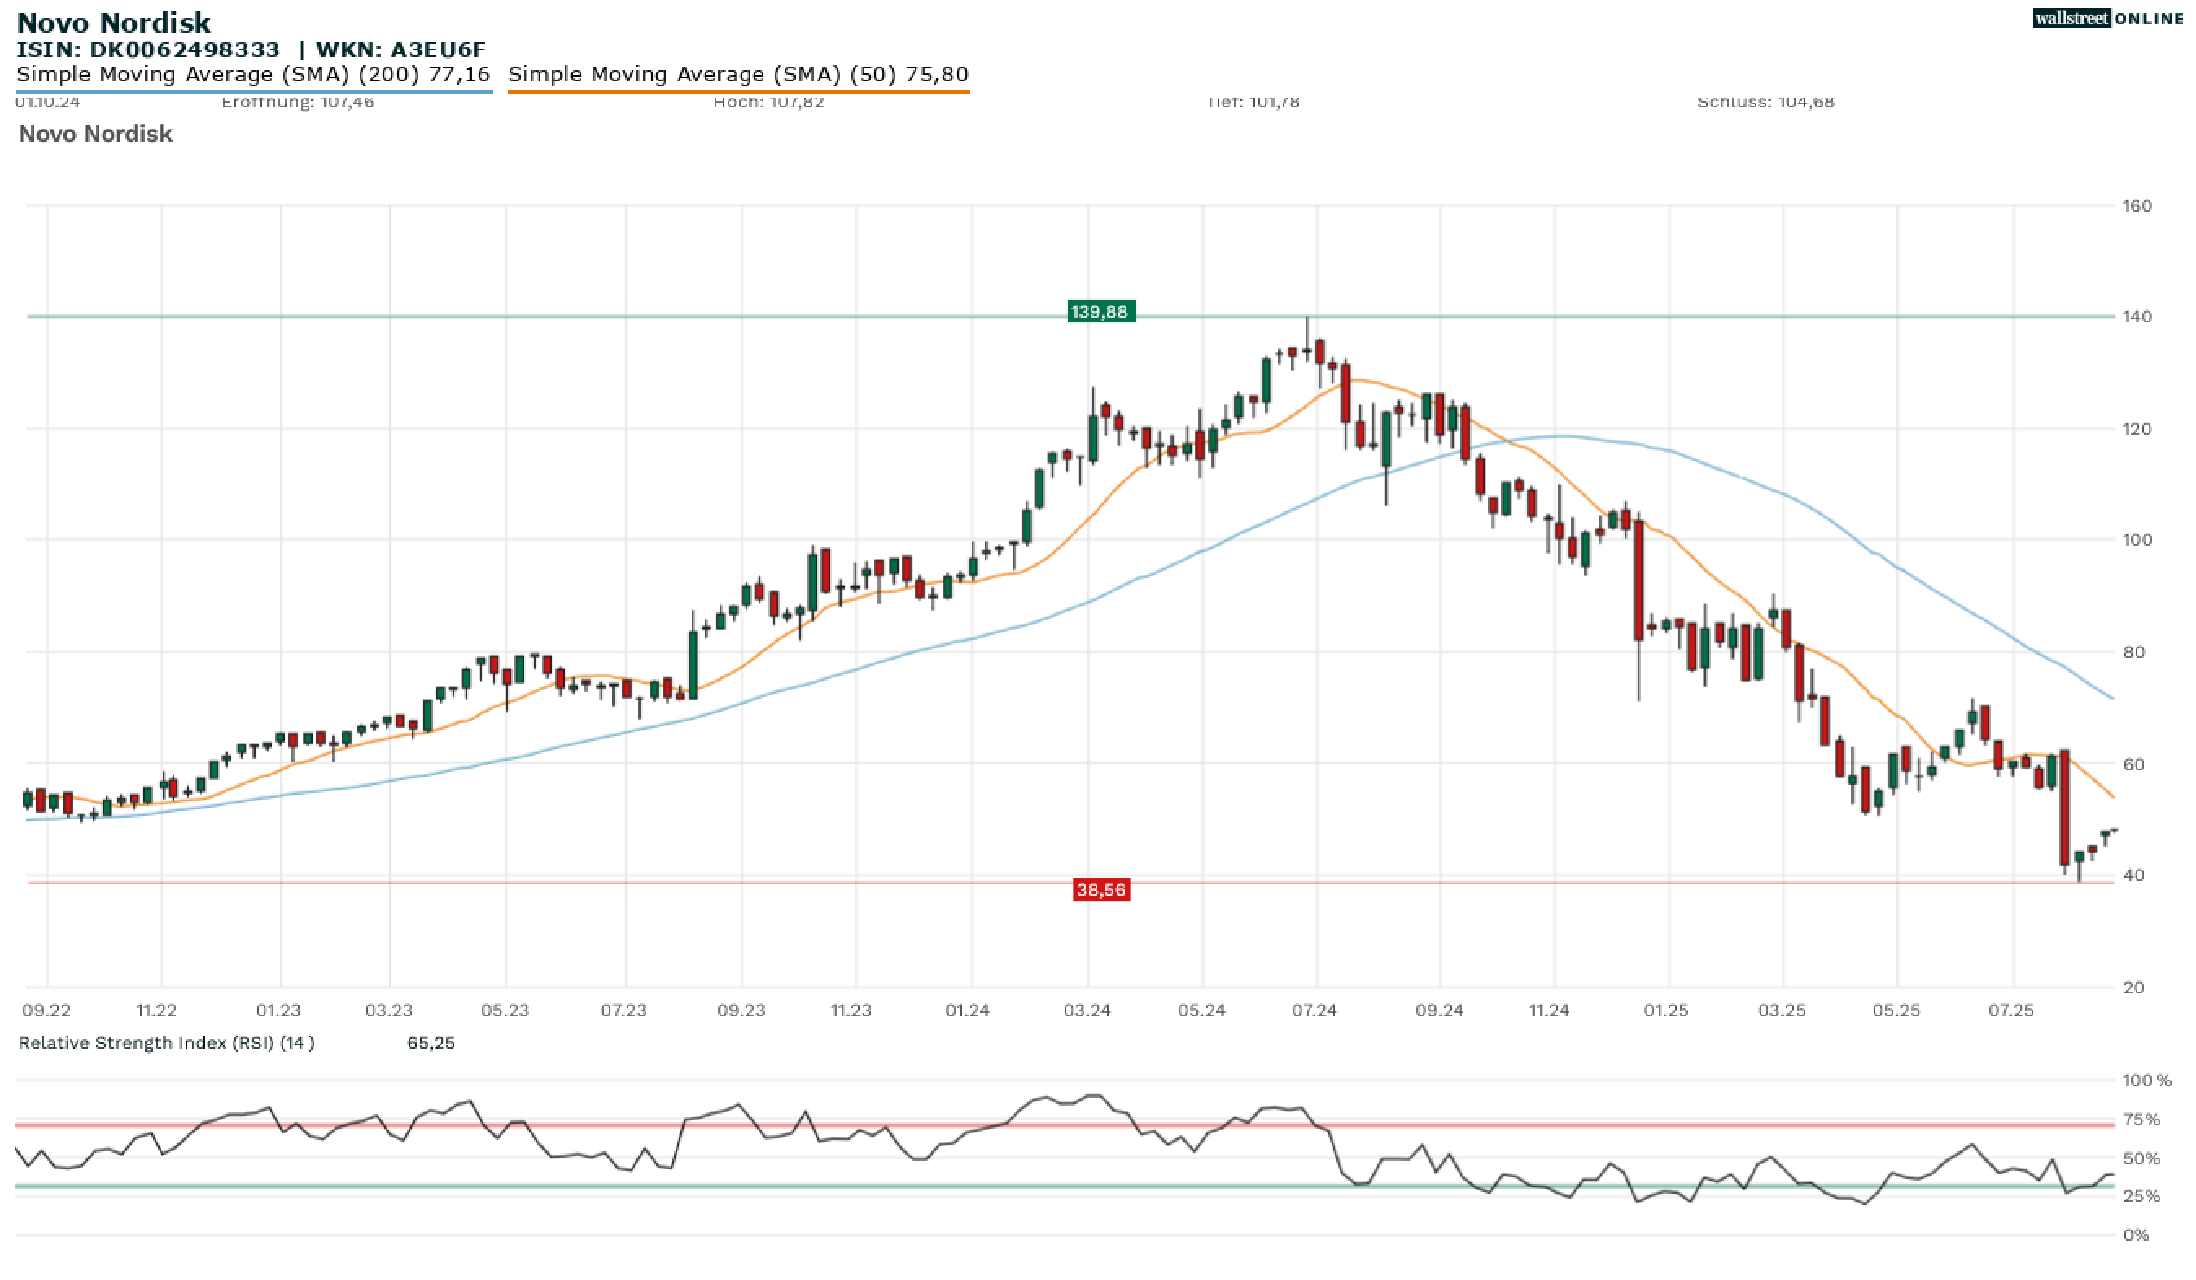Click the 80 price axis label
The height and width of the screenshot is (1280, 2196).
pyautogui.click(x=2134, y=652)
